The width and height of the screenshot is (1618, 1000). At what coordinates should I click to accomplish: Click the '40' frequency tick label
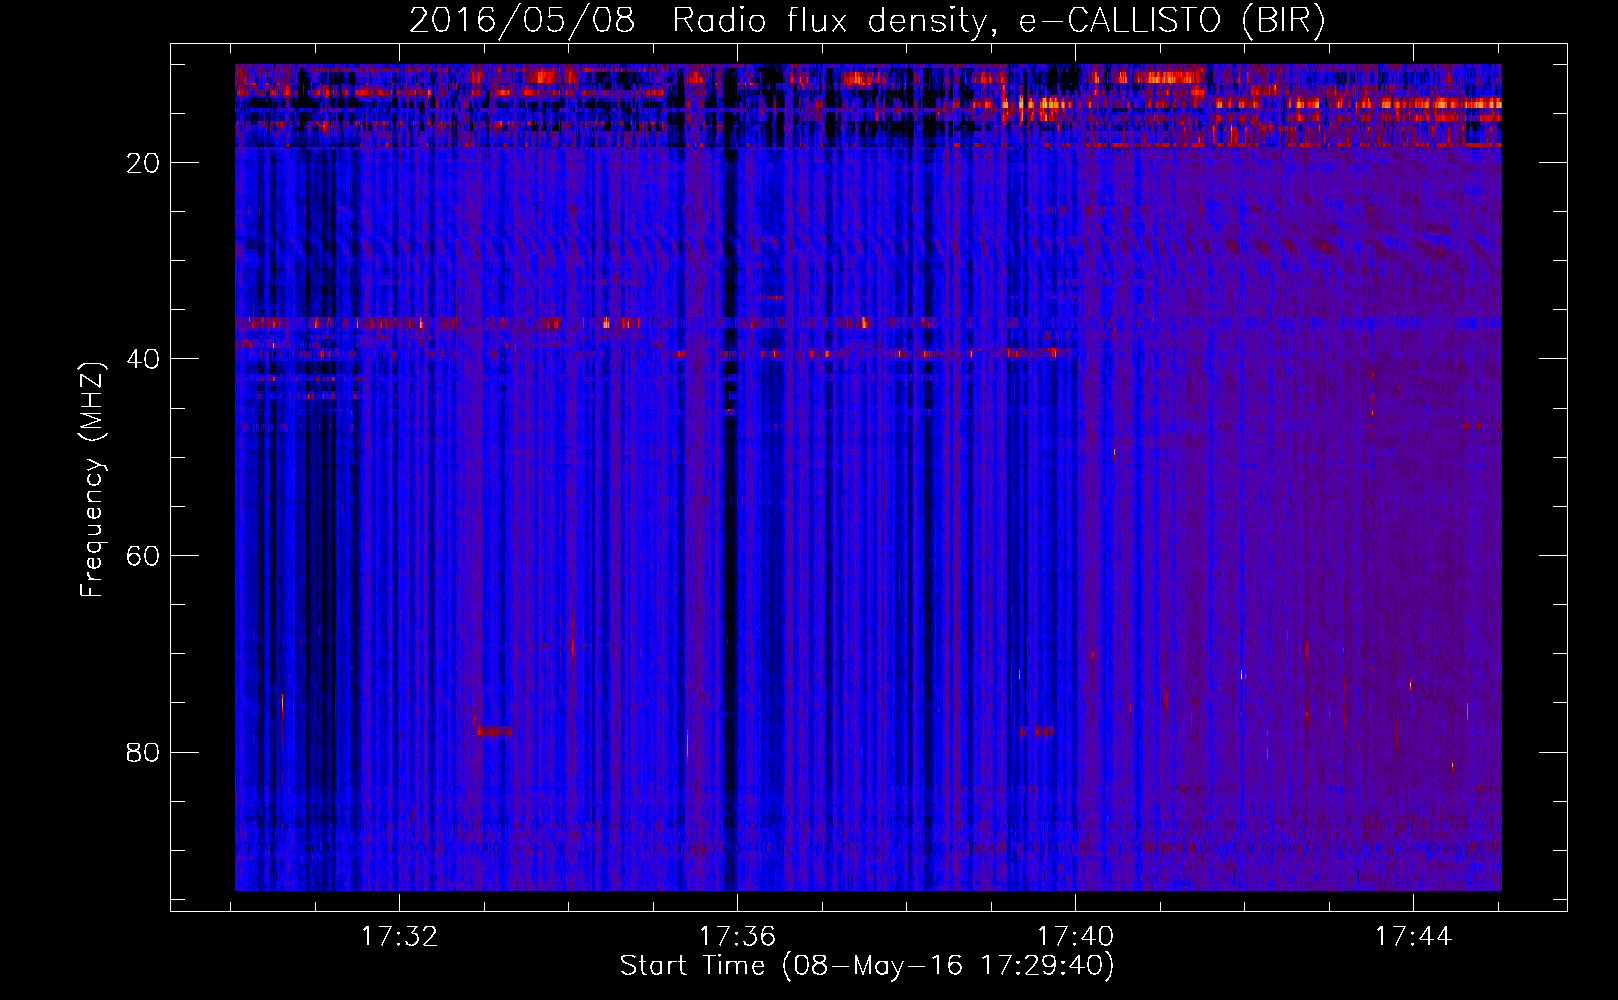pyautogui.click(x=143, y=359)
